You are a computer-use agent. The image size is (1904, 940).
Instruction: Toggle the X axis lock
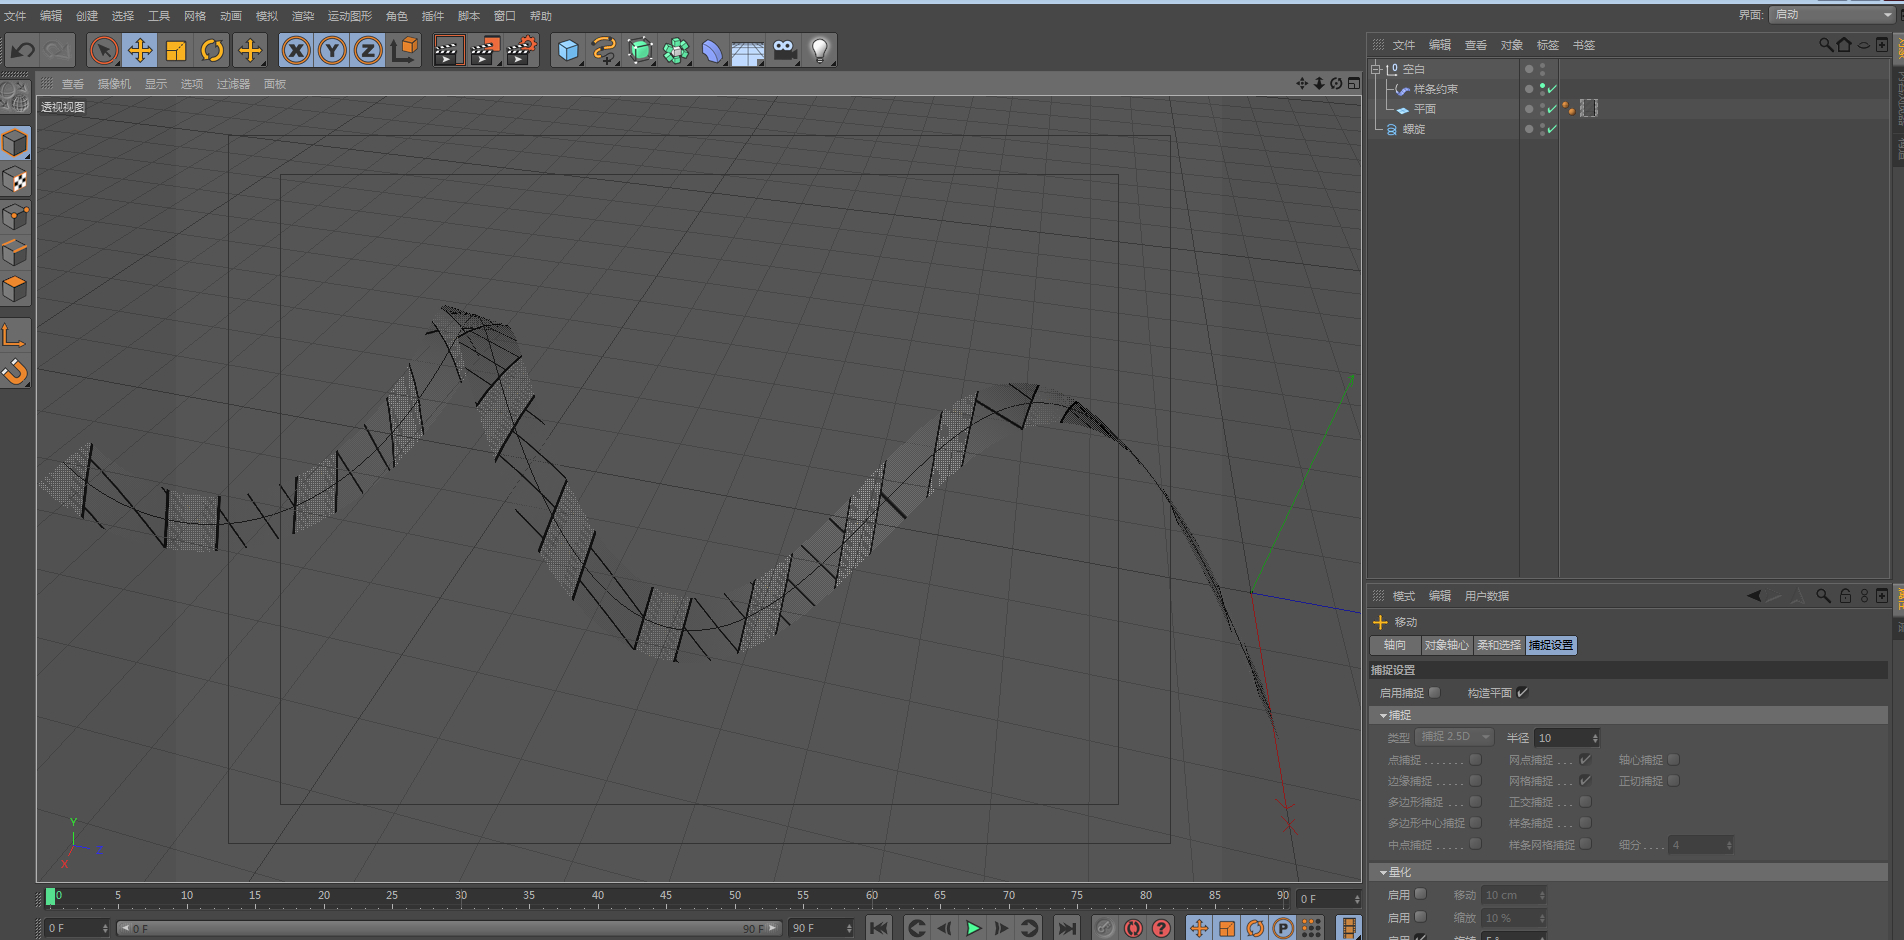coord(296,50)
